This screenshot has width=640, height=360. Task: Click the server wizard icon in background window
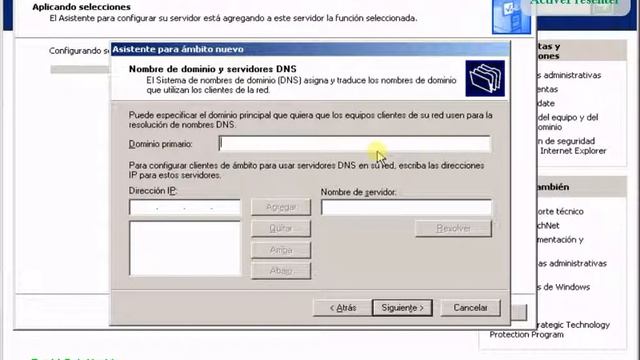511,16
